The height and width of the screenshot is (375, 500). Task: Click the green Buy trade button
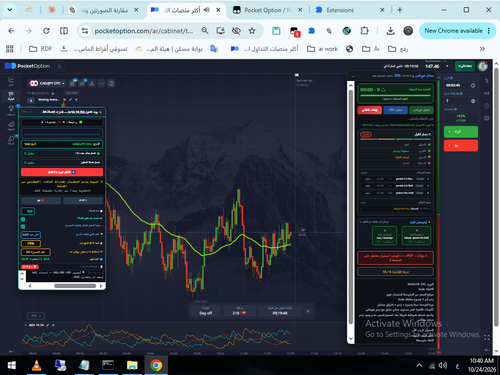click(x=461, y=132)
